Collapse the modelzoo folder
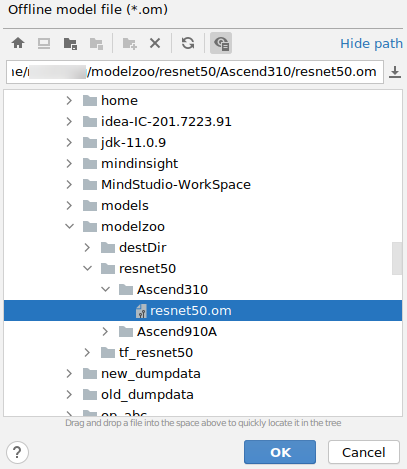407x469 pixels. point(69,226)
